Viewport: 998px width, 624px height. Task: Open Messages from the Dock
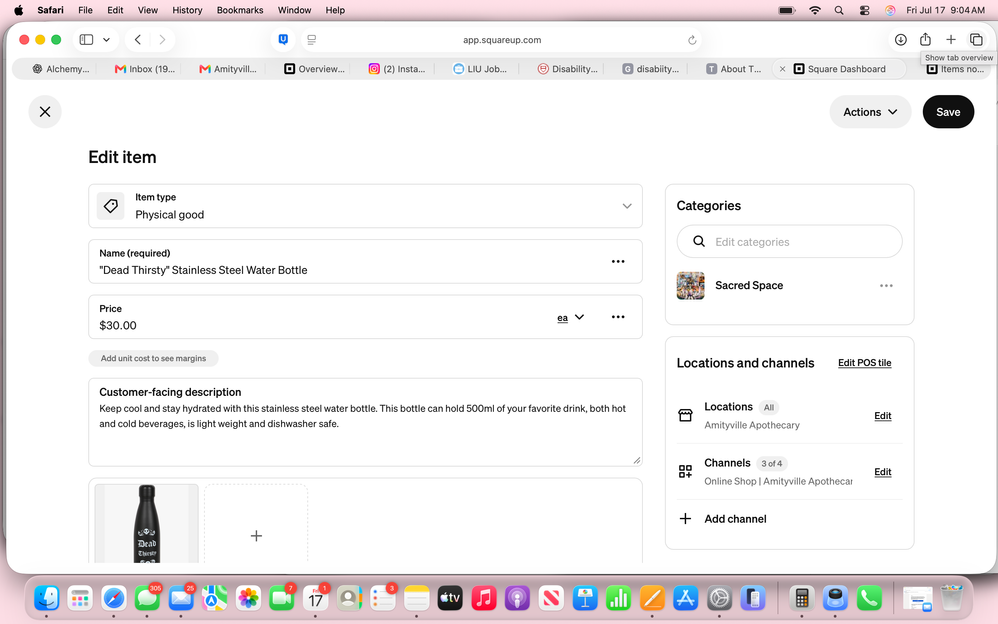click(147, 599)
